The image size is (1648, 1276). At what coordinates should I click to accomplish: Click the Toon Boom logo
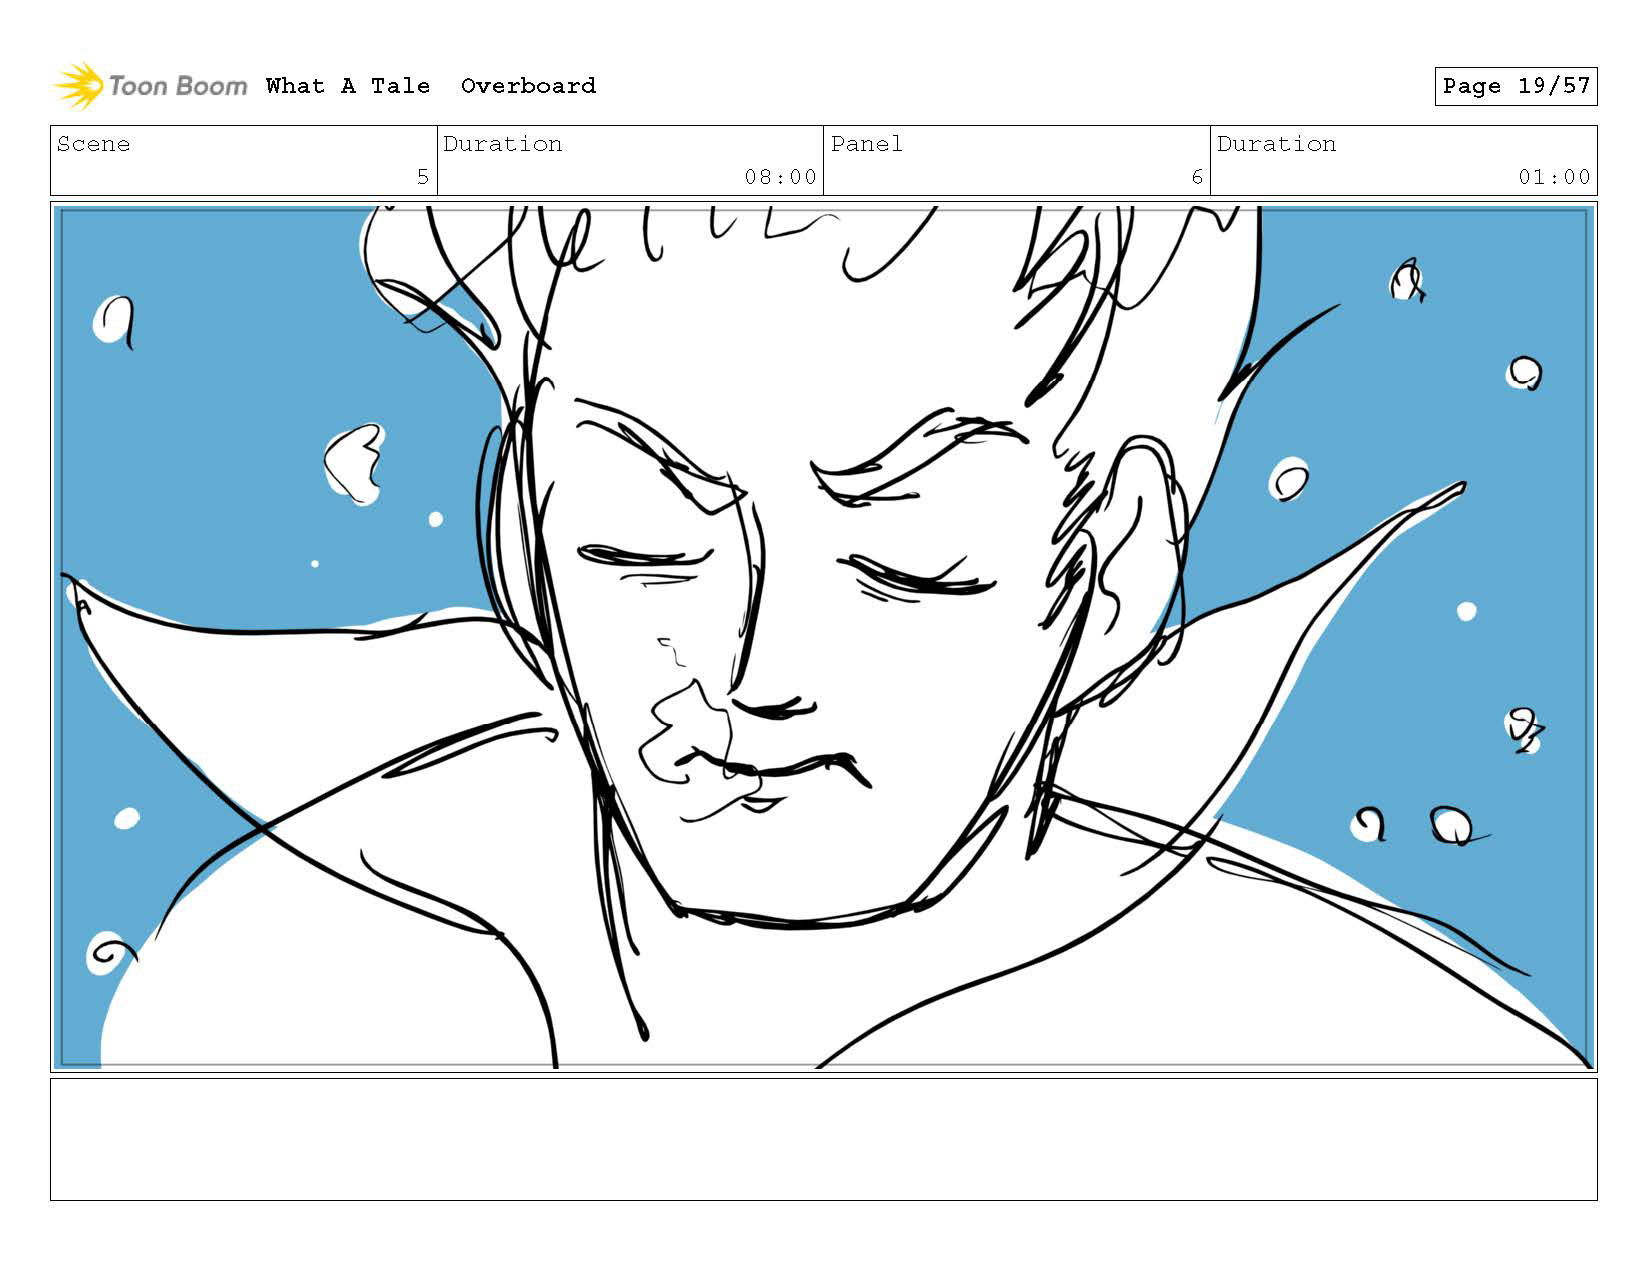150,86
